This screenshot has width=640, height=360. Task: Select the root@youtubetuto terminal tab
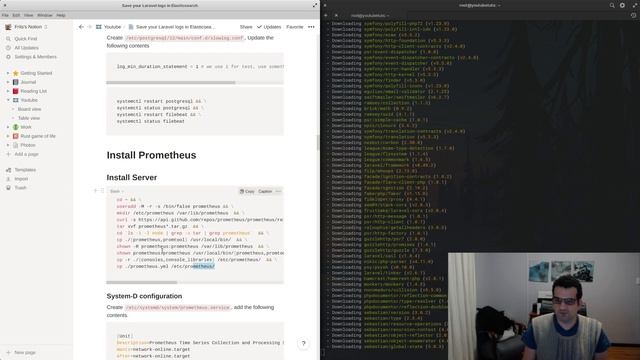click(x=370, y=16)
